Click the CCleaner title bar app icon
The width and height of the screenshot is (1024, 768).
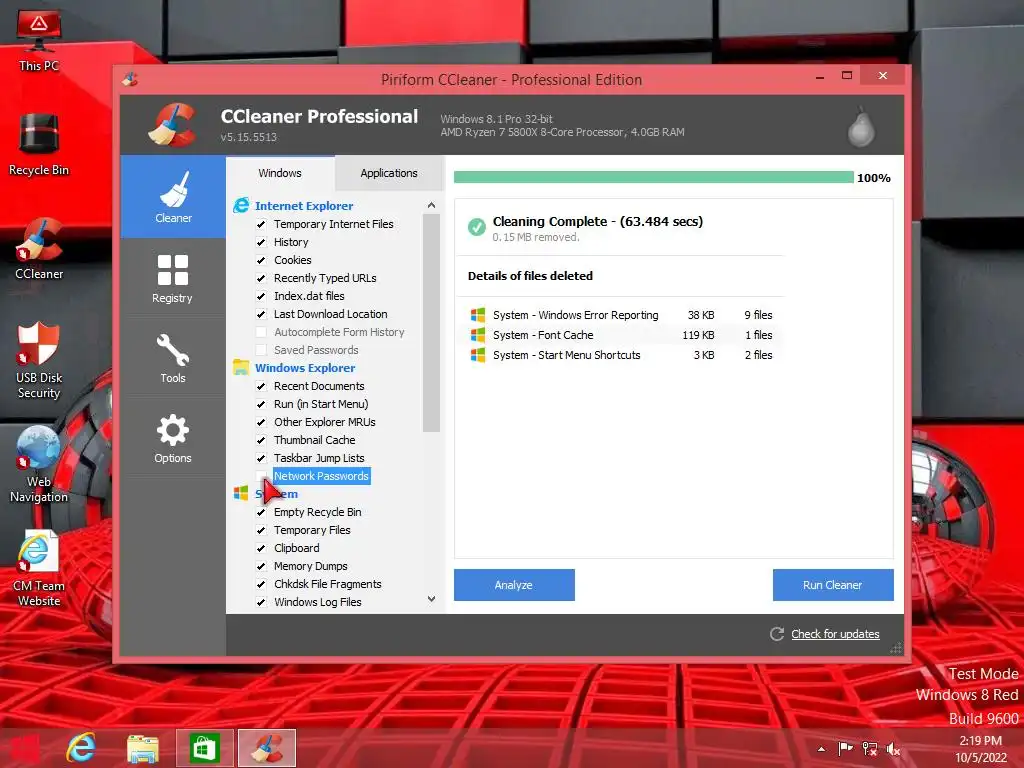click(x=130, y=79)
